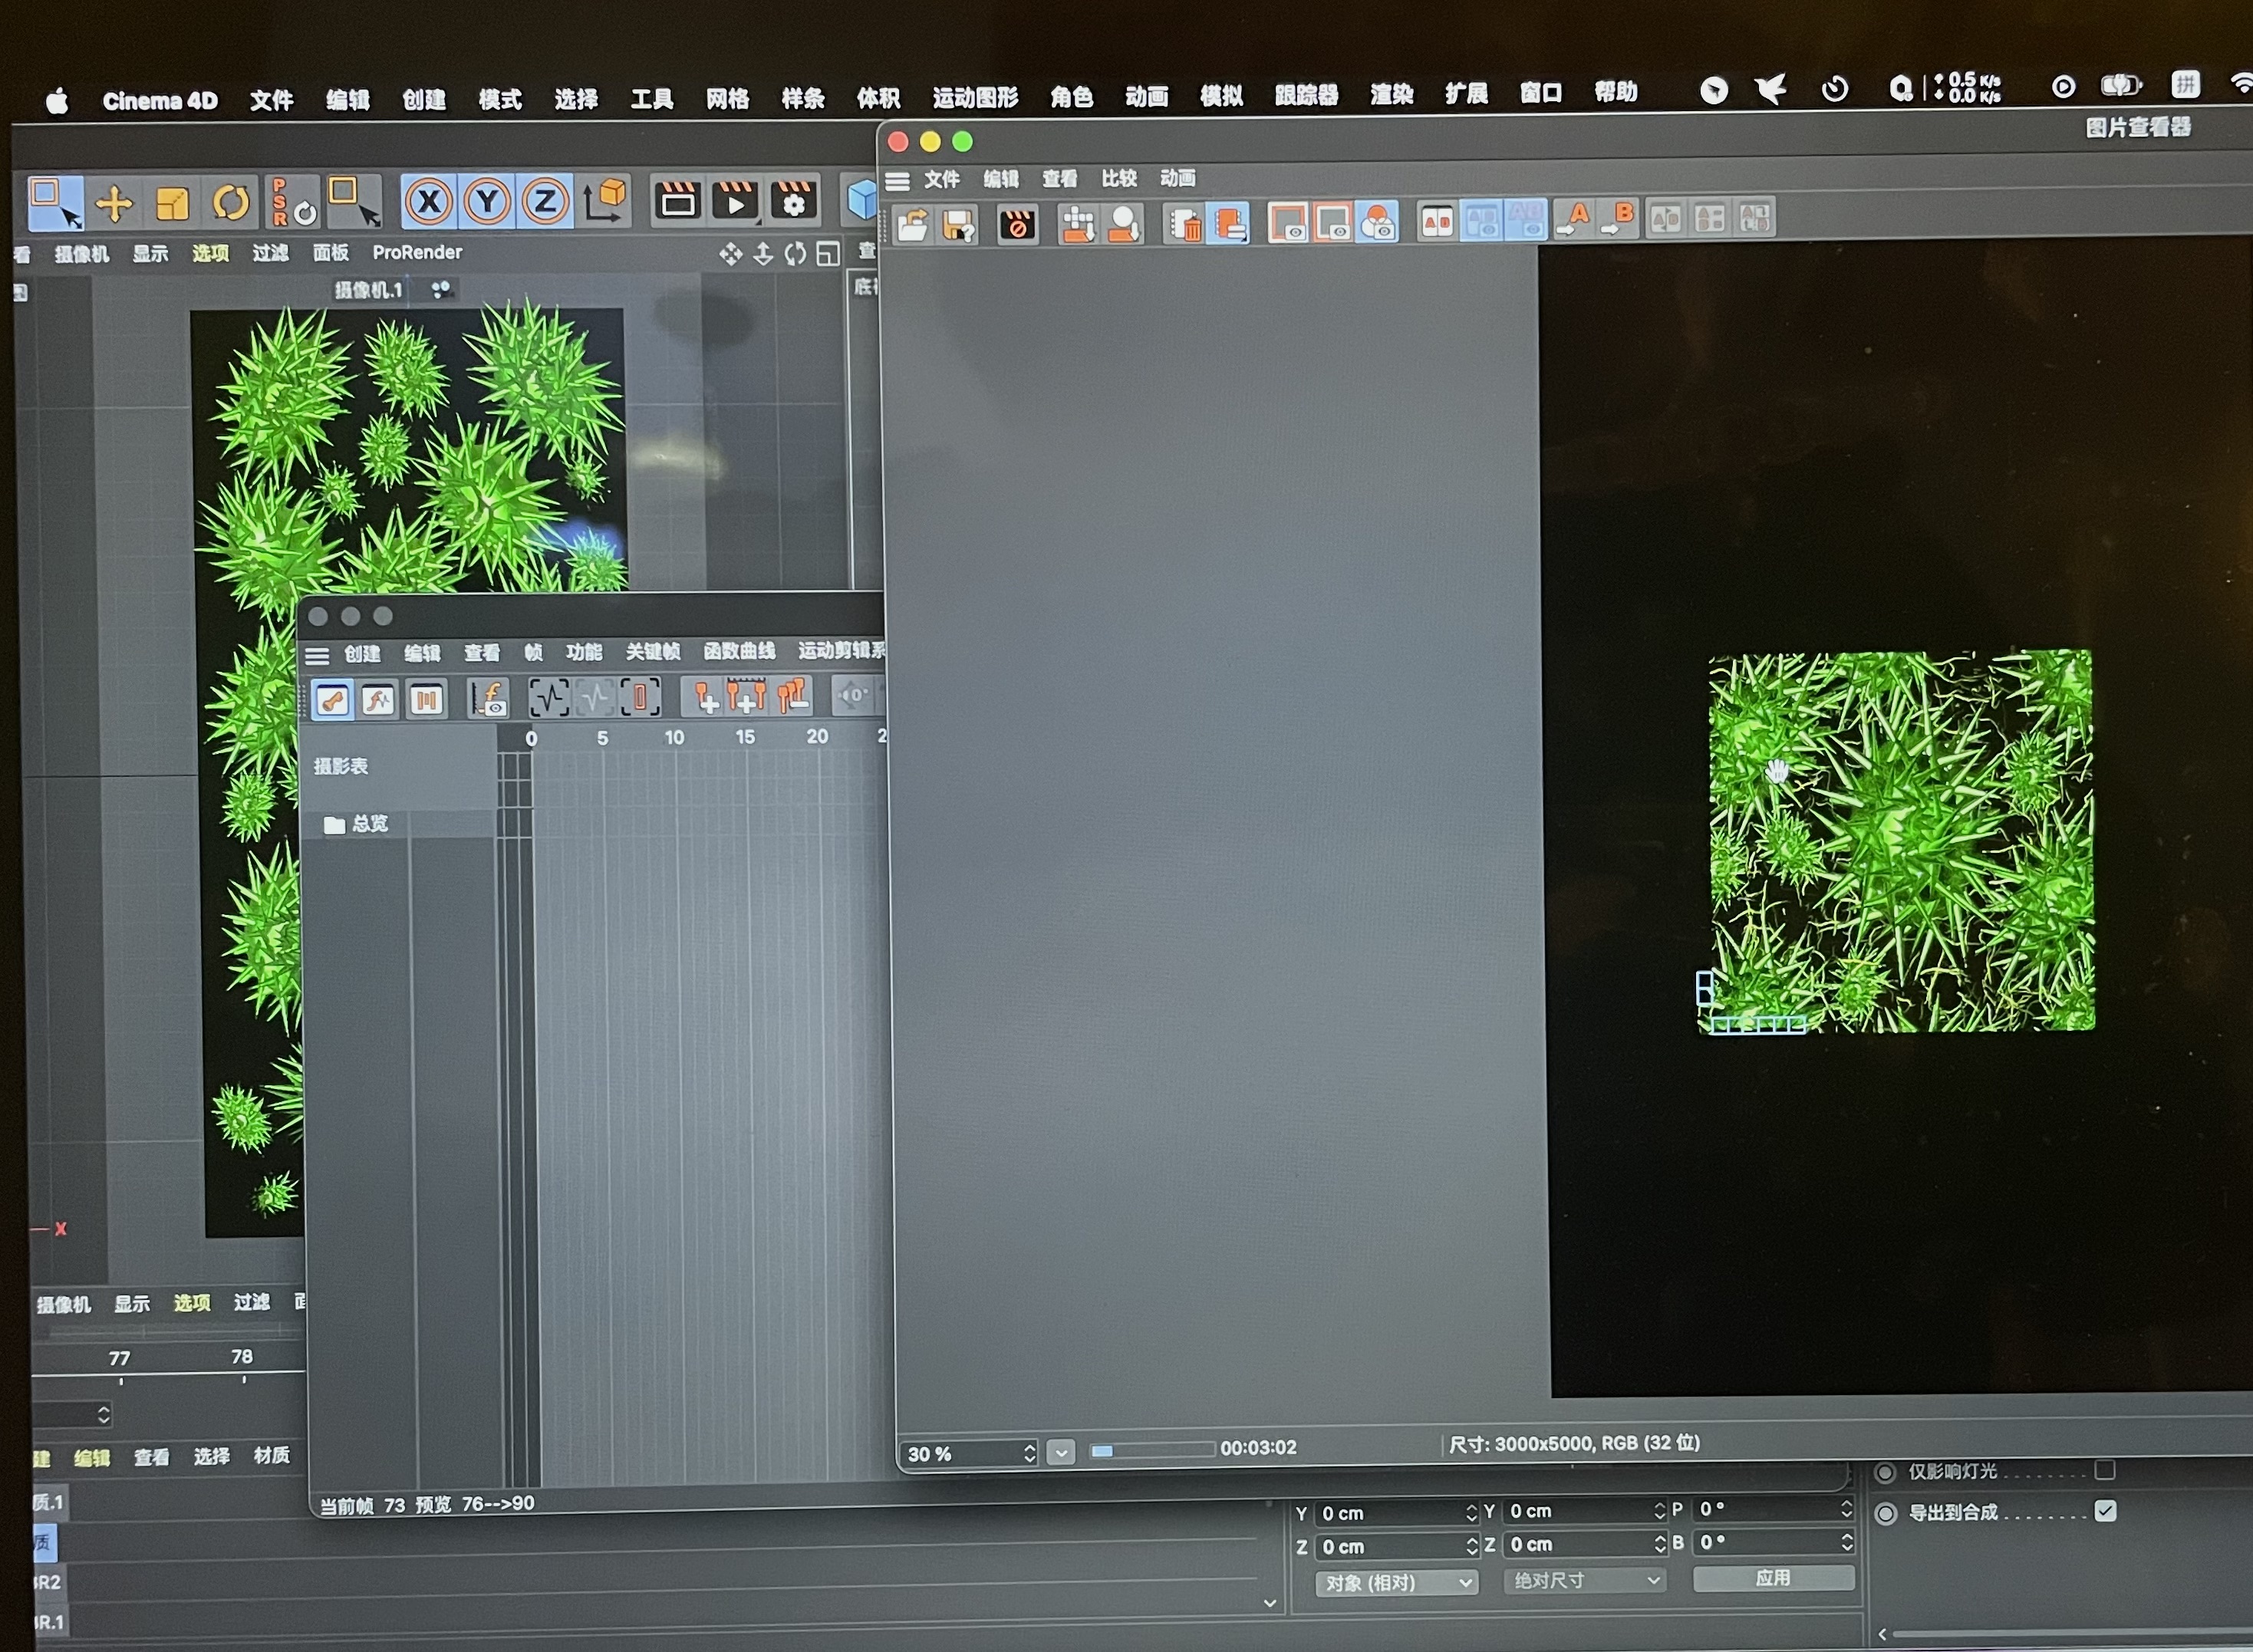Screen dimensions: 2253x1652
Task: Open Edit Render Settings clapperboard icon
Action: pyautogui.click(x=793, y=201)
